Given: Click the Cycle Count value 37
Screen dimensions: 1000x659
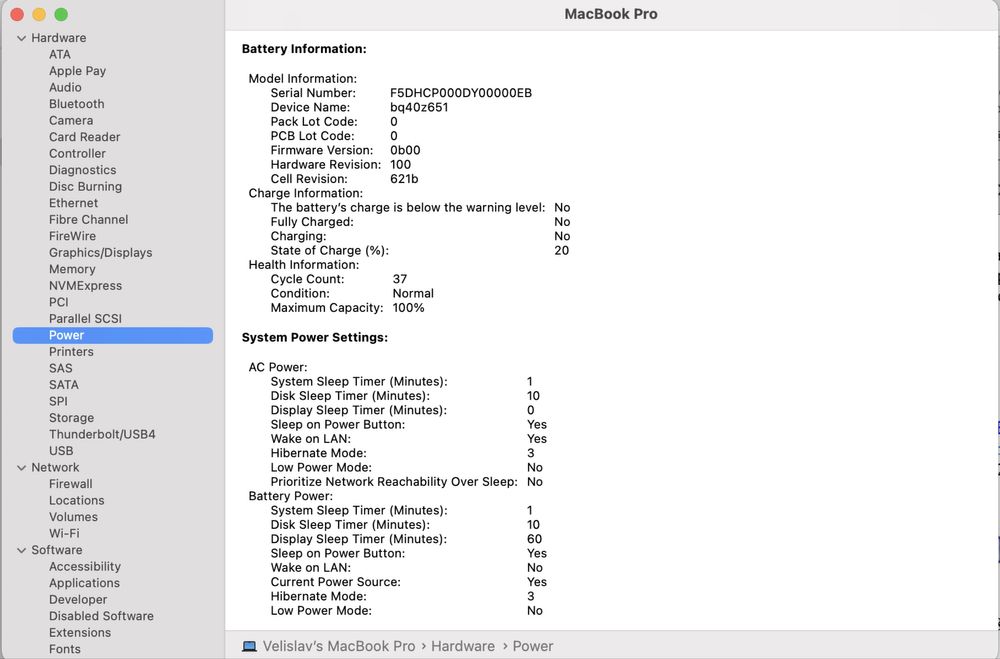Looking at the screenshot, I should click(400, 279).
